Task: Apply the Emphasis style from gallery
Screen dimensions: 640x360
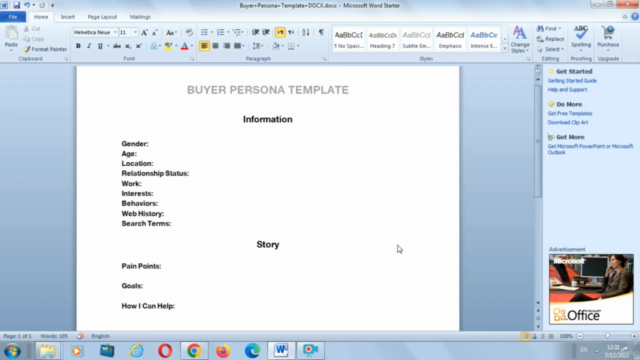Action: pos(450,40)
